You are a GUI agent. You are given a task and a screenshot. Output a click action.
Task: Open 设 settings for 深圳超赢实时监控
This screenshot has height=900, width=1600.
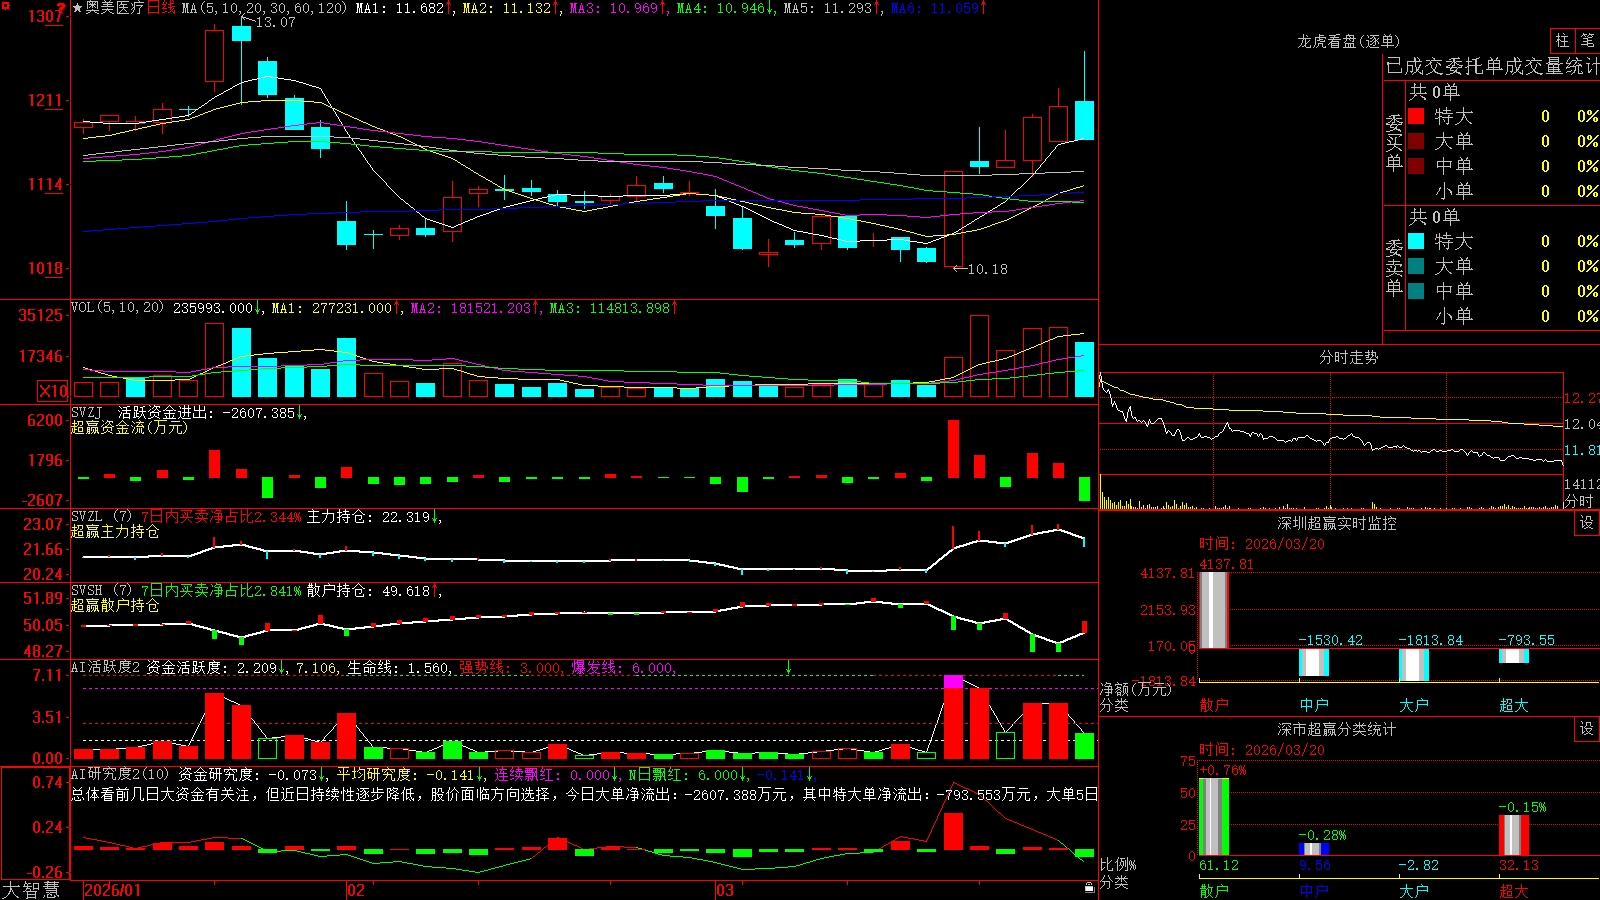pyautogui.click(x=1587, y=523)
